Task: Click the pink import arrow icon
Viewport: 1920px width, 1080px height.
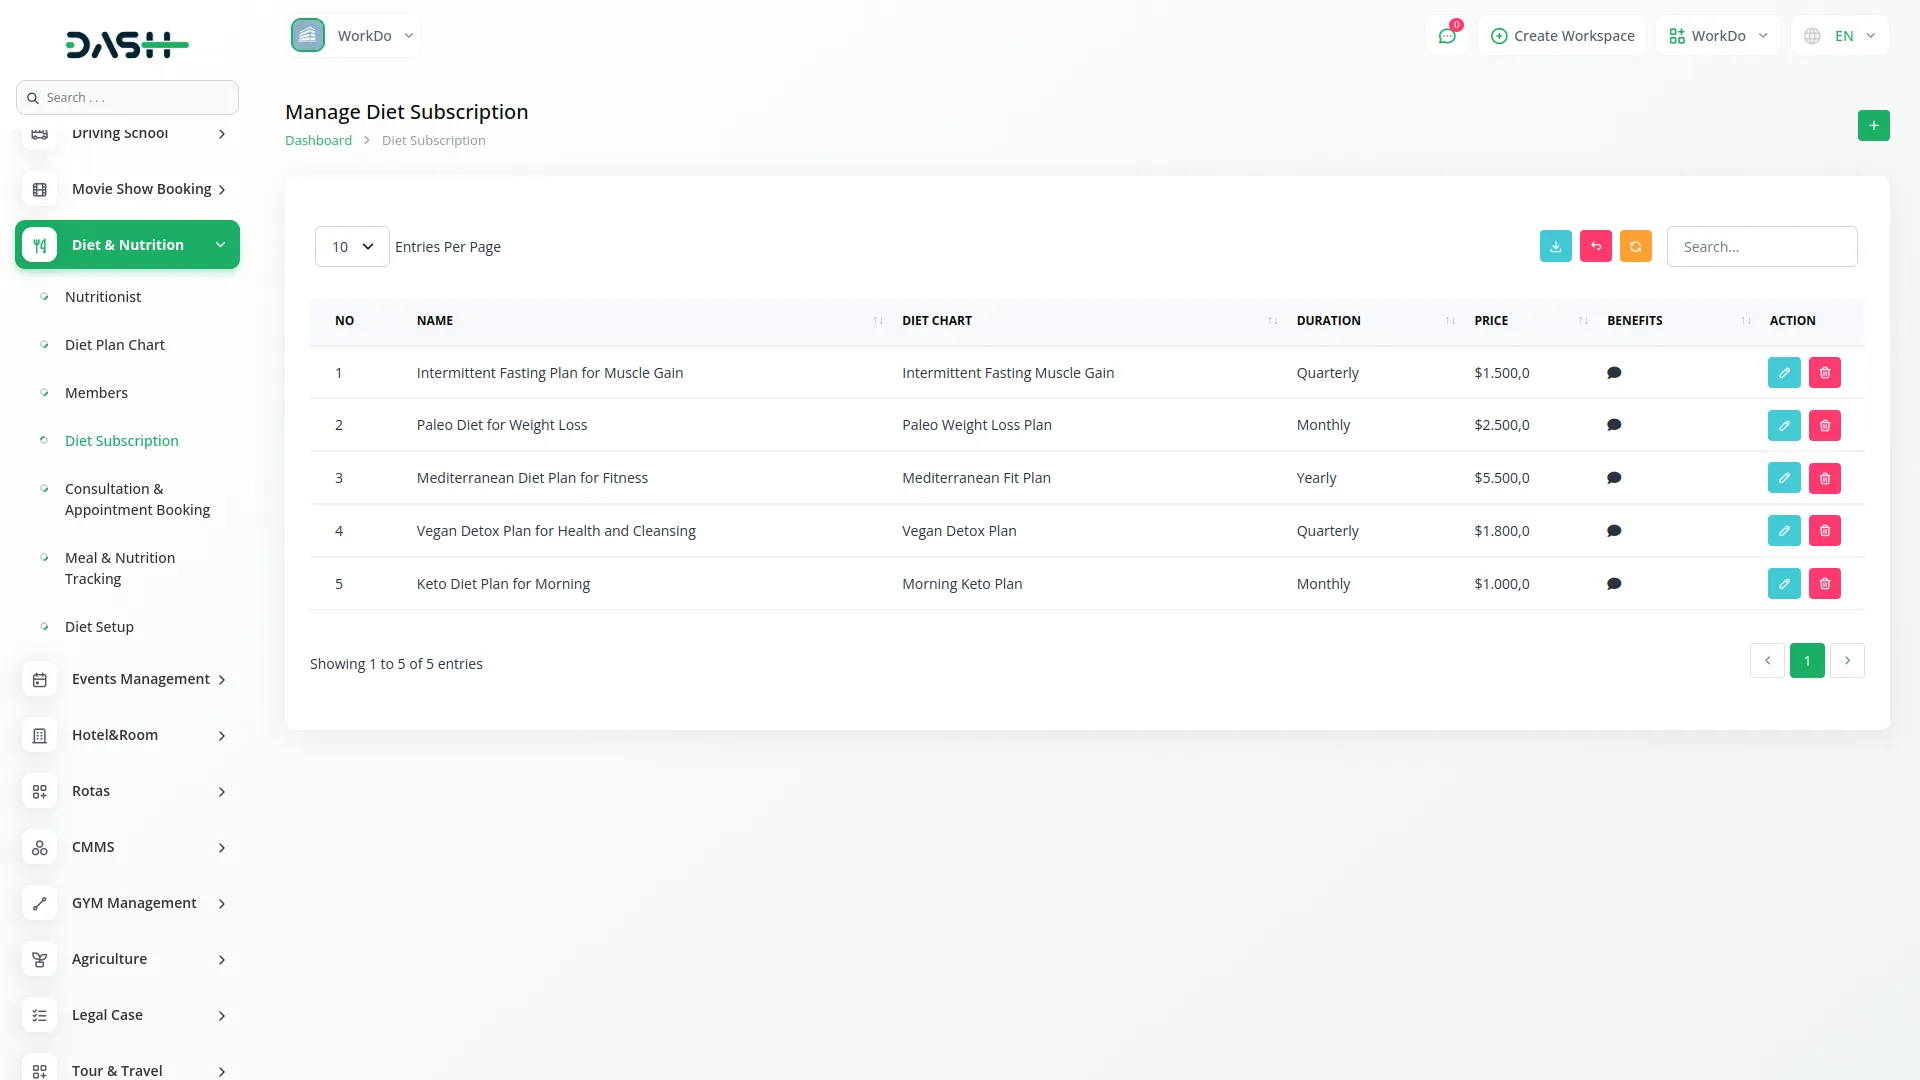Action: coord(1595,247)
